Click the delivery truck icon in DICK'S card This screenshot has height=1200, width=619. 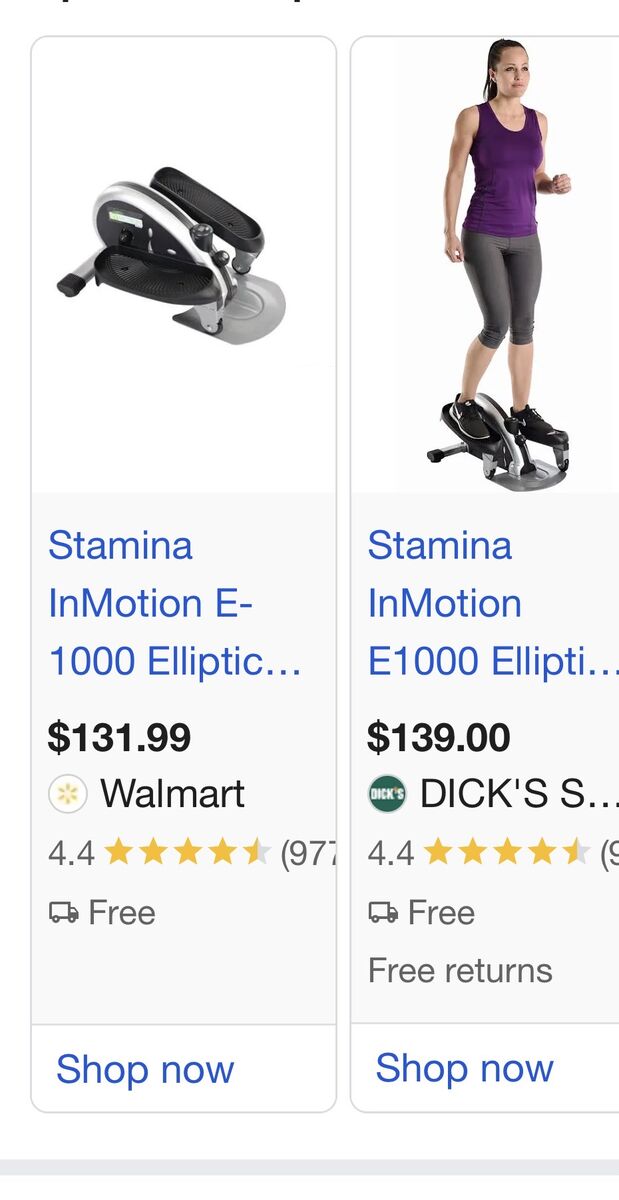383,912
